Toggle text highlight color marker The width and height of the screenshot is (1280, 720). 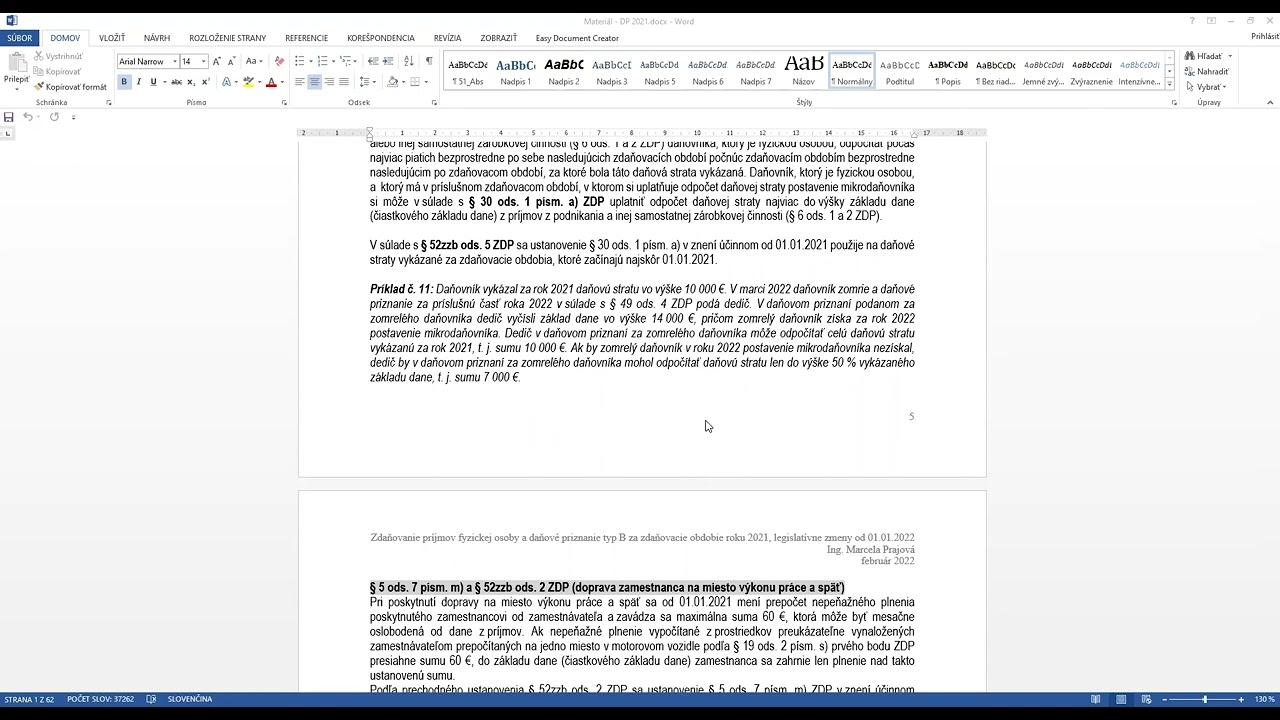click(x=248, y=82)
